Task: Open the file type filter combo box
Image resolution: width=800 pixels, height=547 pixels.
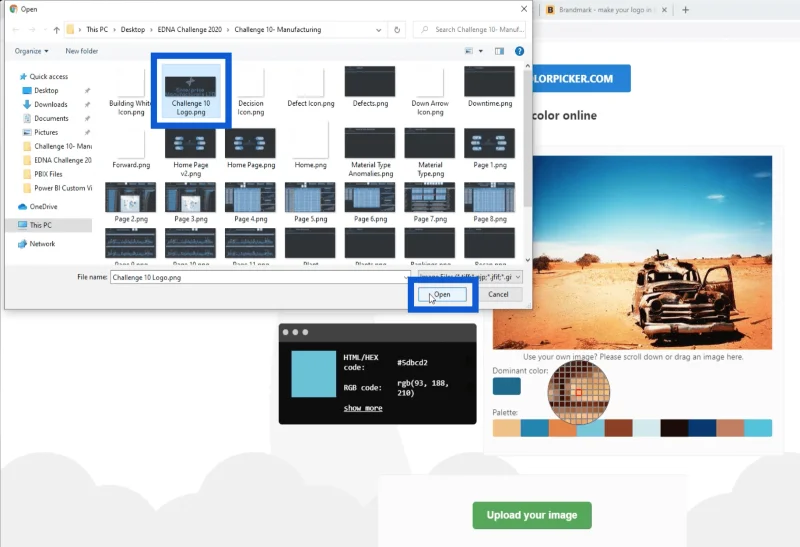Action: click(470, 277)
